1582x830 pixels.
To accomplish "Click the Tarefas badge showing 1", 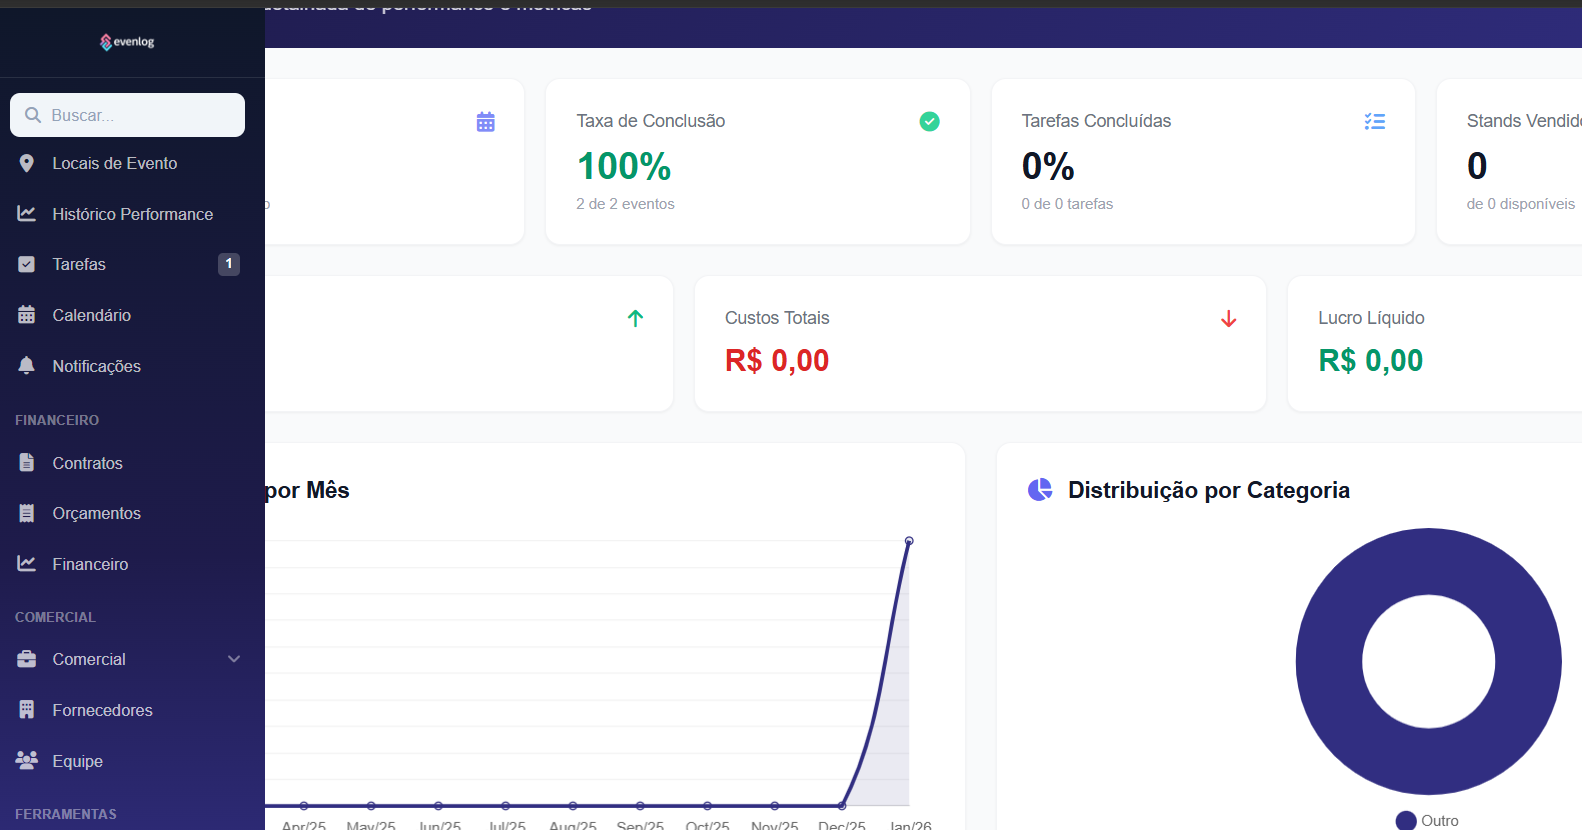I will click(x=229, y=264).
